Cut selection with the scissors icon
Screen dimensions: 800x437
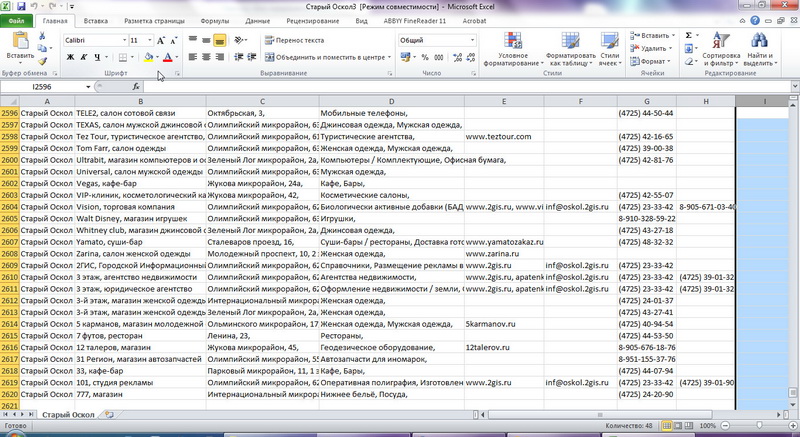(x=42, y=36)
